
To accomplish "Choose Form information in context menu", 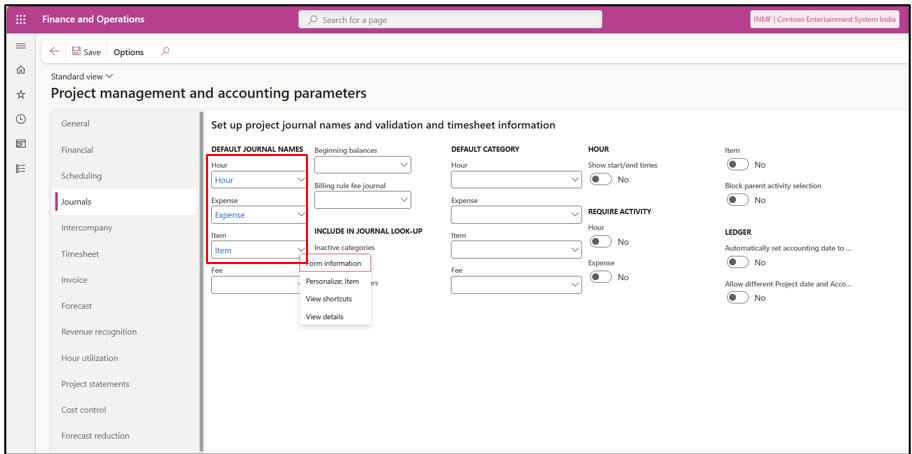I will pyautogui.click(x=335, y=263).
